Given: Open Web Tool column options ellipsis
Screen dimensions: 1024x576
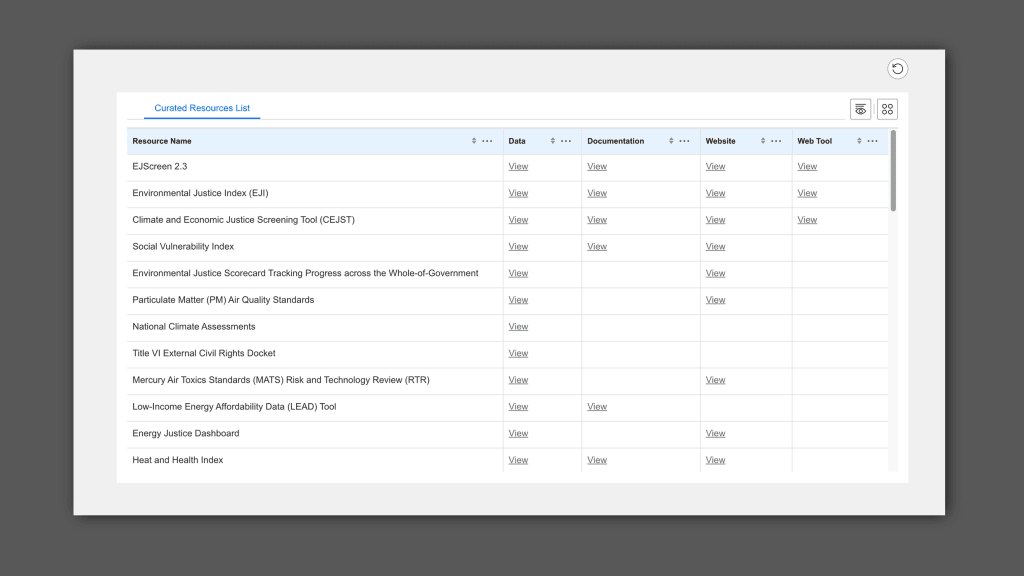Looking at the screenshot, I should click(x=872, y=141).
